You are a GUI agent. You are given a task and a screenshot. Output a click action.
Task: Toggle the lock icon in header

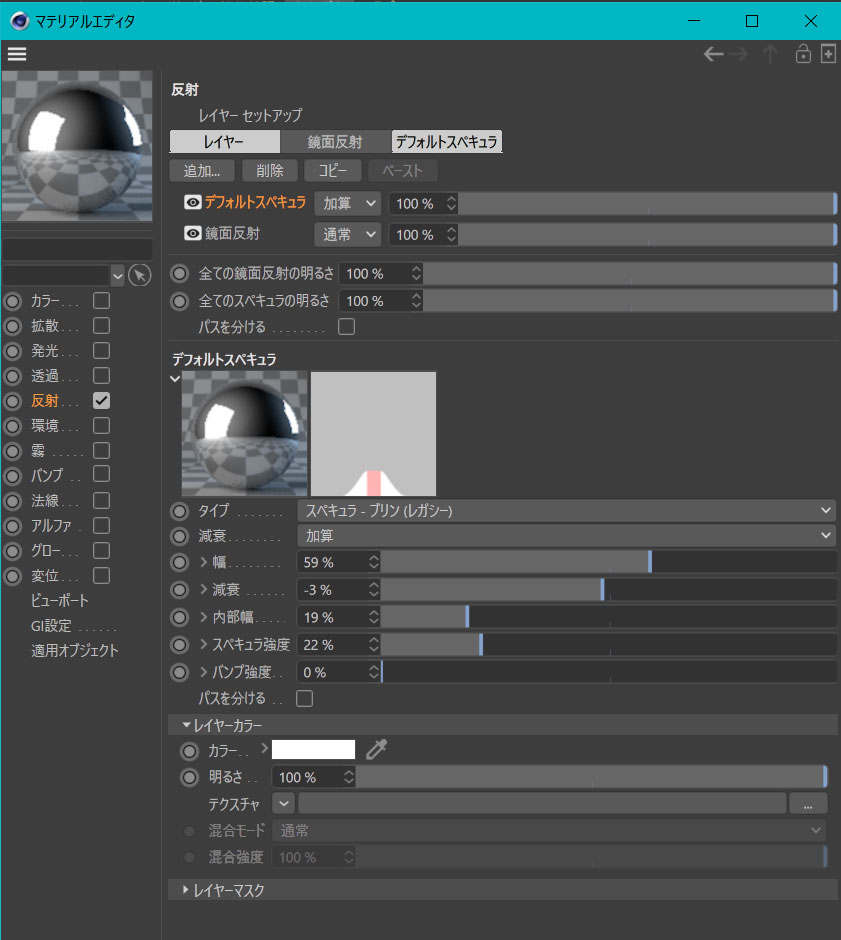coord(802,54)
